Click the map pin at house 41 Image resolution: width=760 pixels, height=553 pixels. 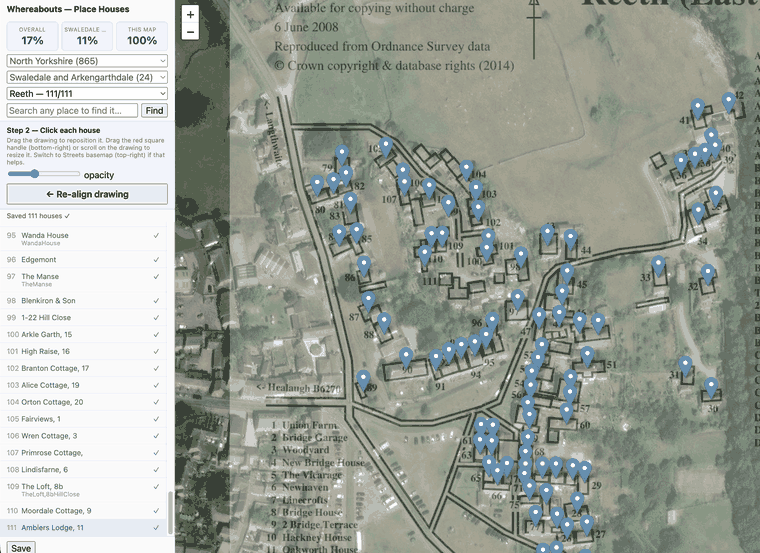[x=697, y=109]
